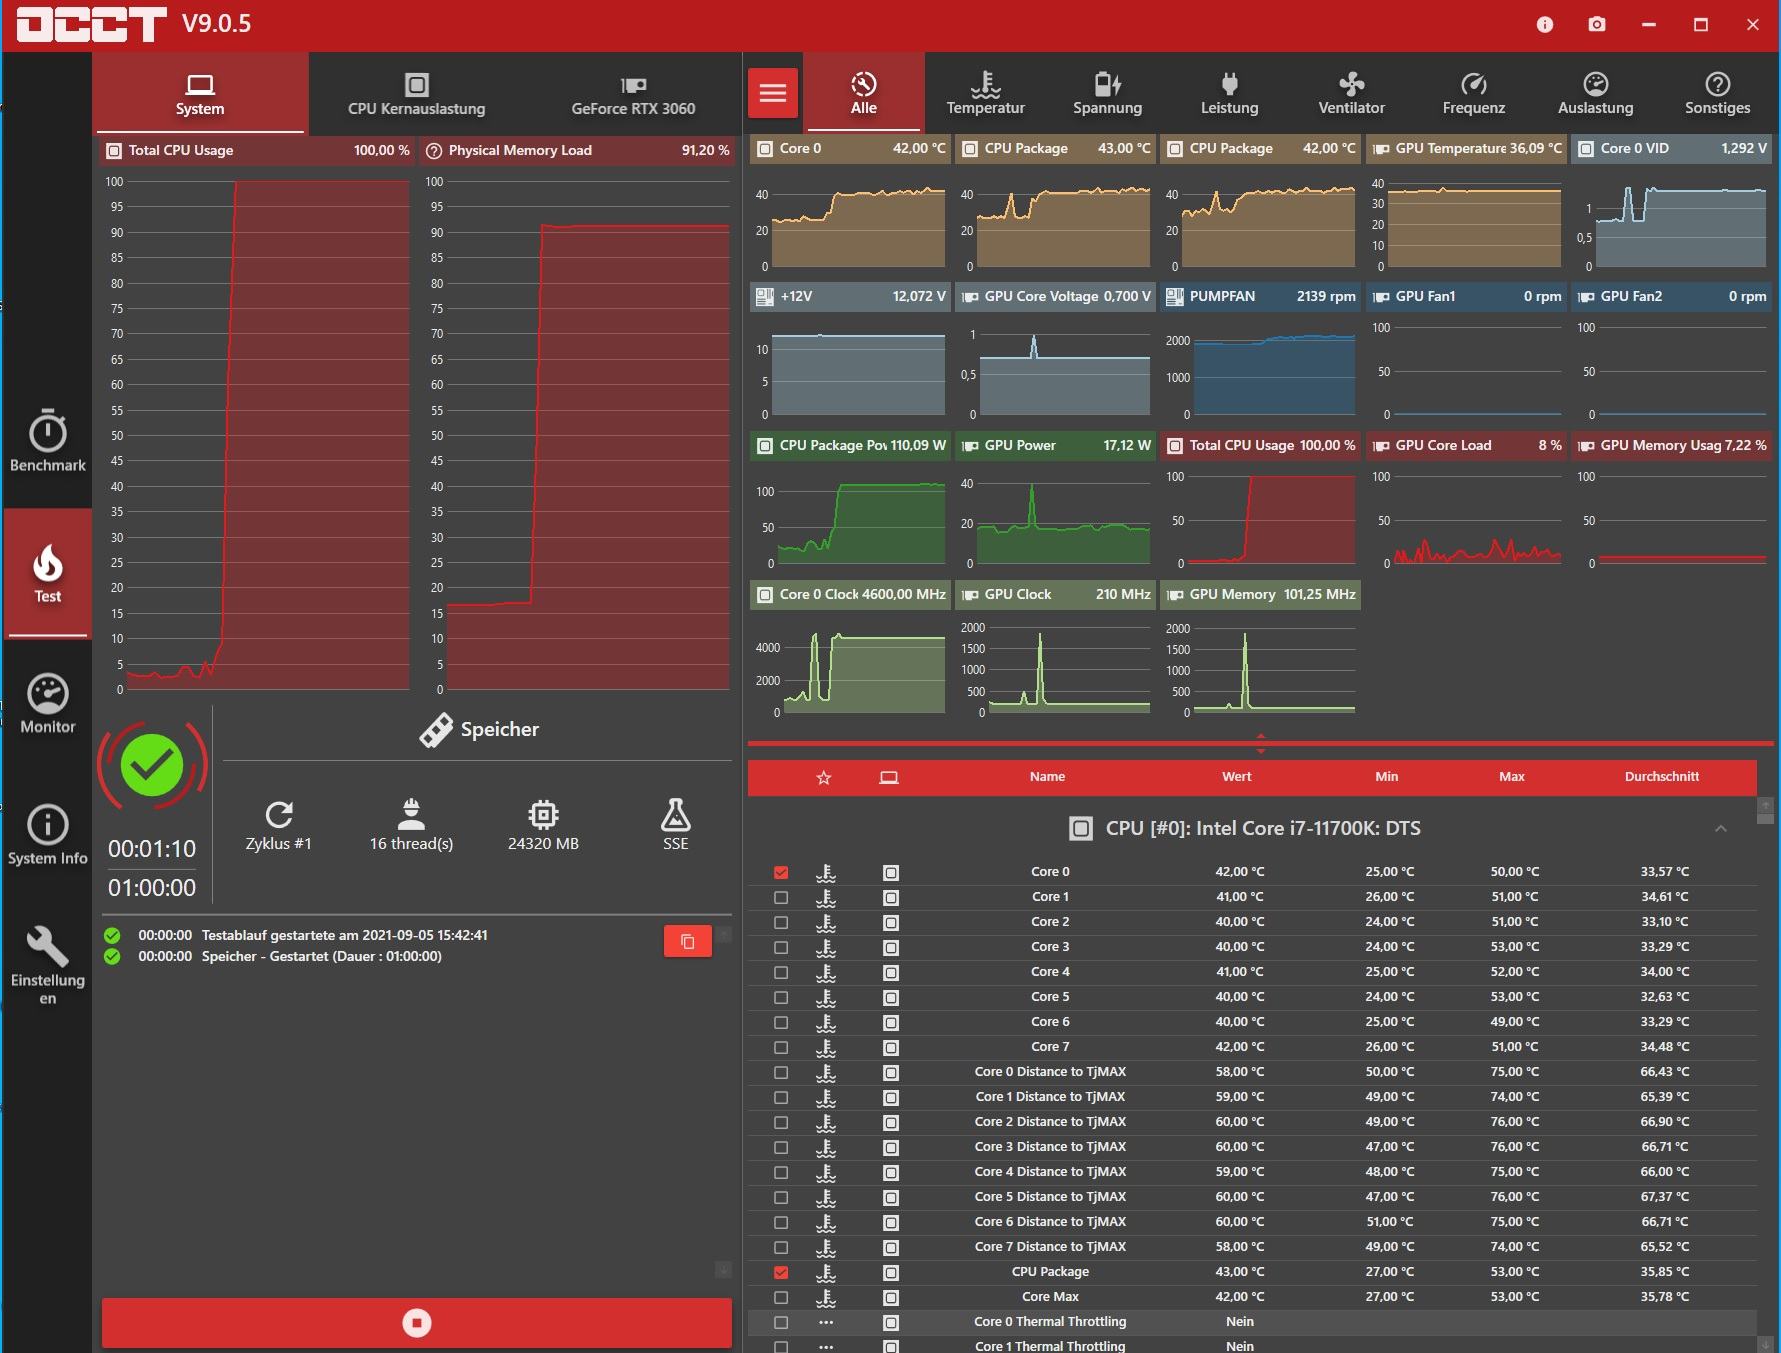Open the Monitor section in sidebar

[x=47, y=704]
